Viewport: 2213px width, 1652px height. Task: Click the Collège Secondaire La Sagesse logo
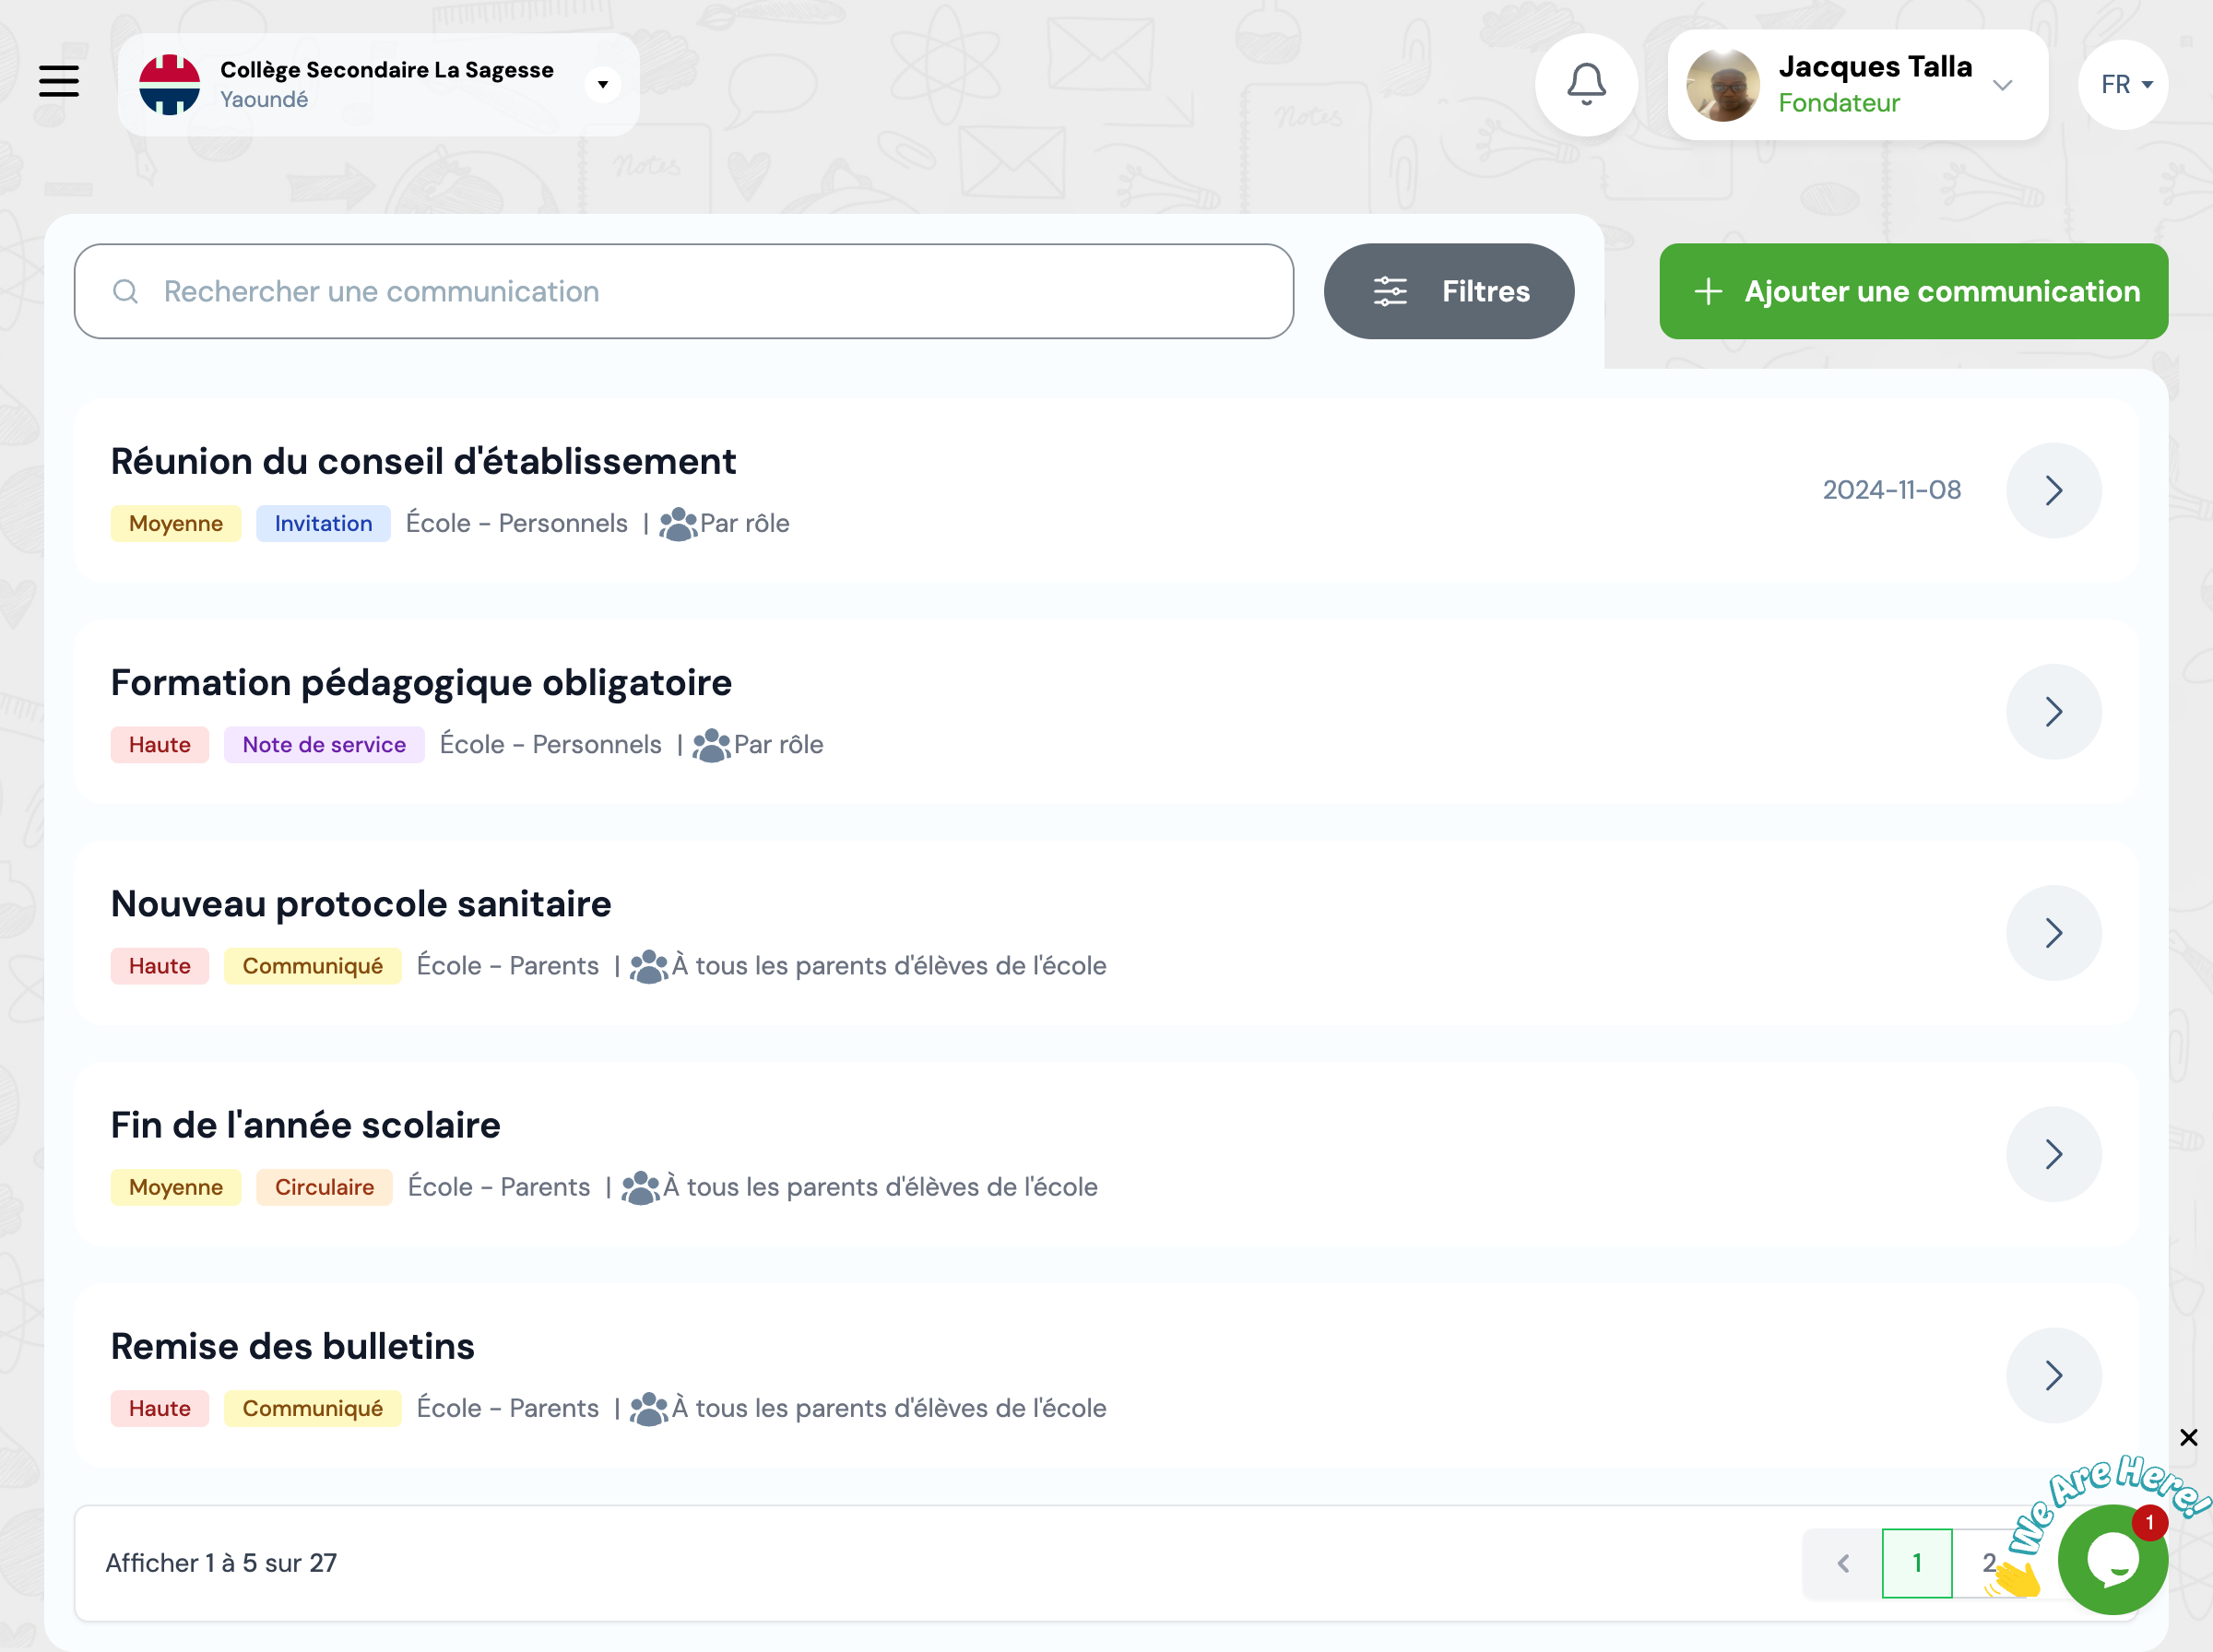pyautogui.click(x=169, y=84)
